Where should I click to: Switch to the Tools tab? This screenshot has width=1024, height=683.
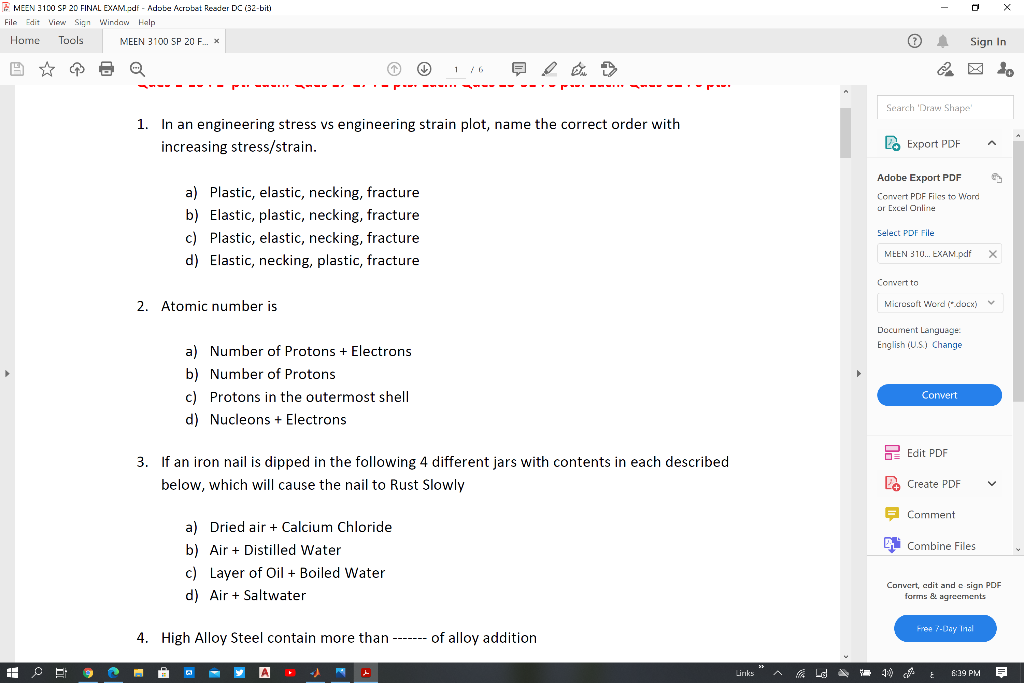click(x=70, y=40)
